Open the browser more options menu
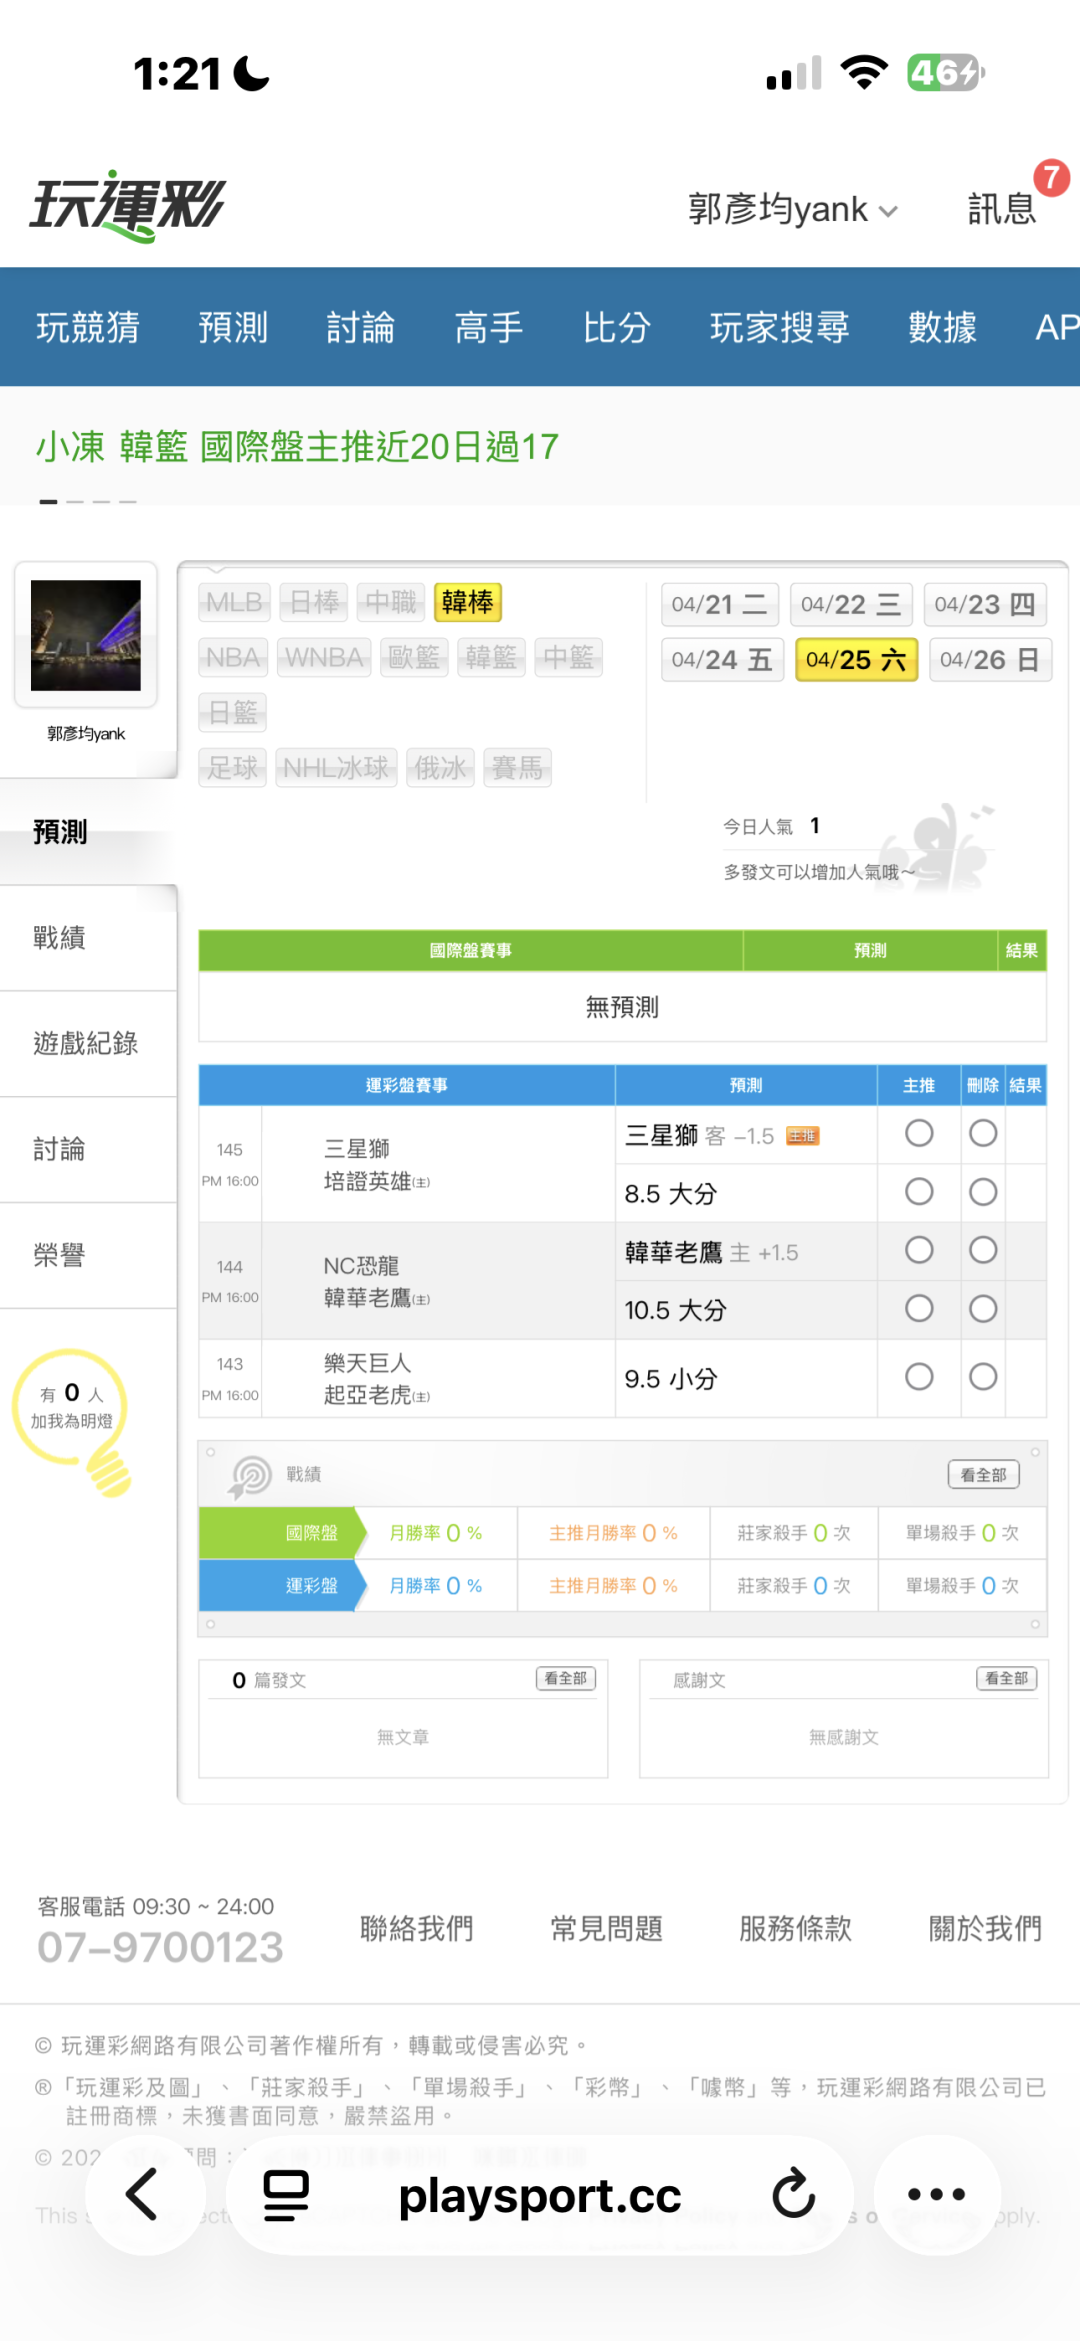The height and width of the screenshot is (2341, 1080). (937, 2195)
